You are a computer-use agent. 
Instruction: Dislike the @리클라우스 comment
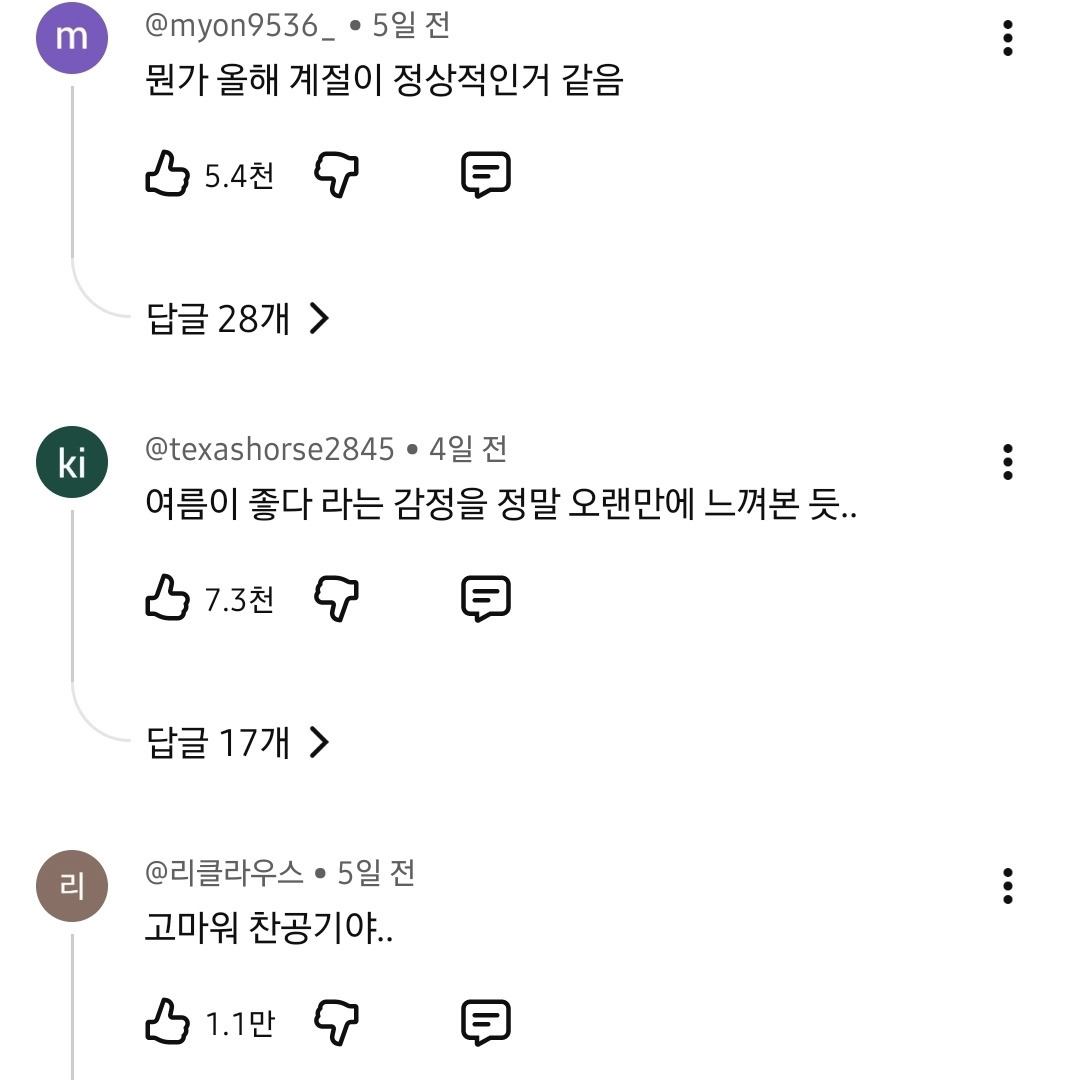[x=336, y=1022]
